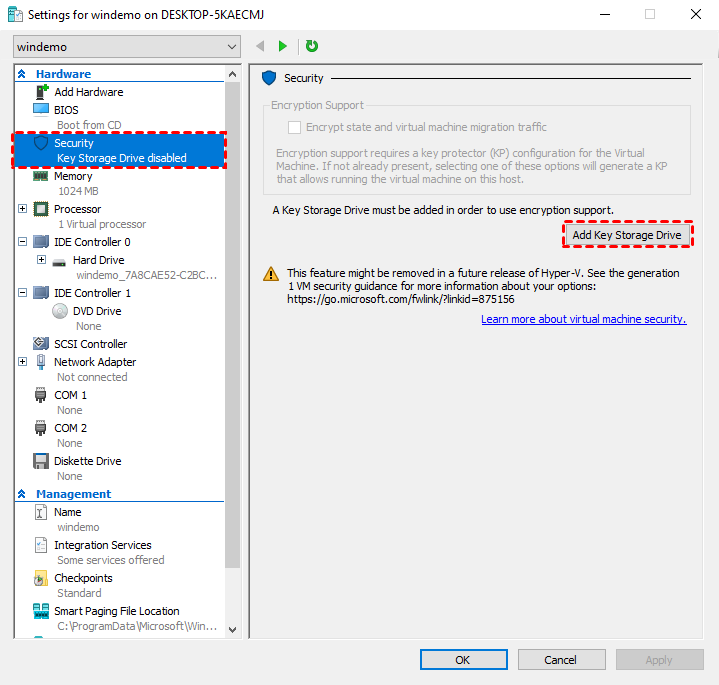Expand the Network Adapter tree node
The width and height of the screenshot is (719, 685).
click(22, 361)
